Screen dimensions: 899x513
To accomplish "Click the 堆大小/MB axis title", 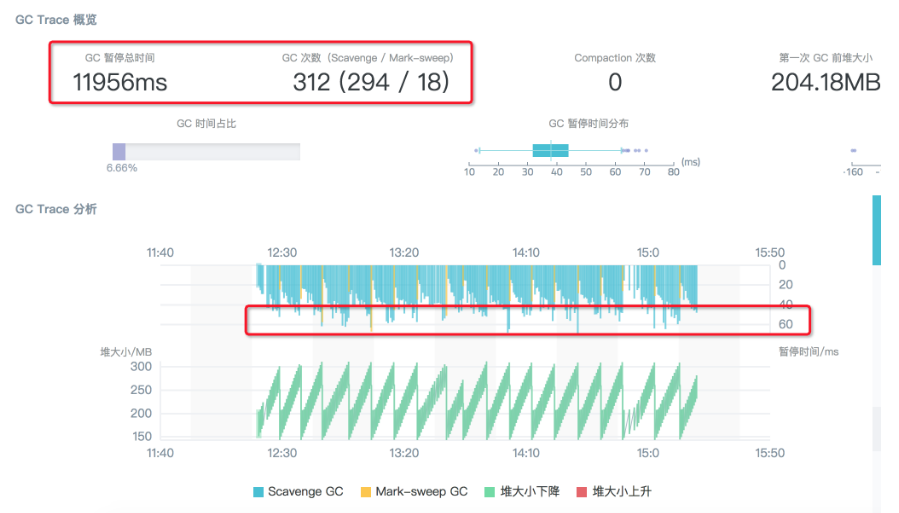I will click(126, 352).
